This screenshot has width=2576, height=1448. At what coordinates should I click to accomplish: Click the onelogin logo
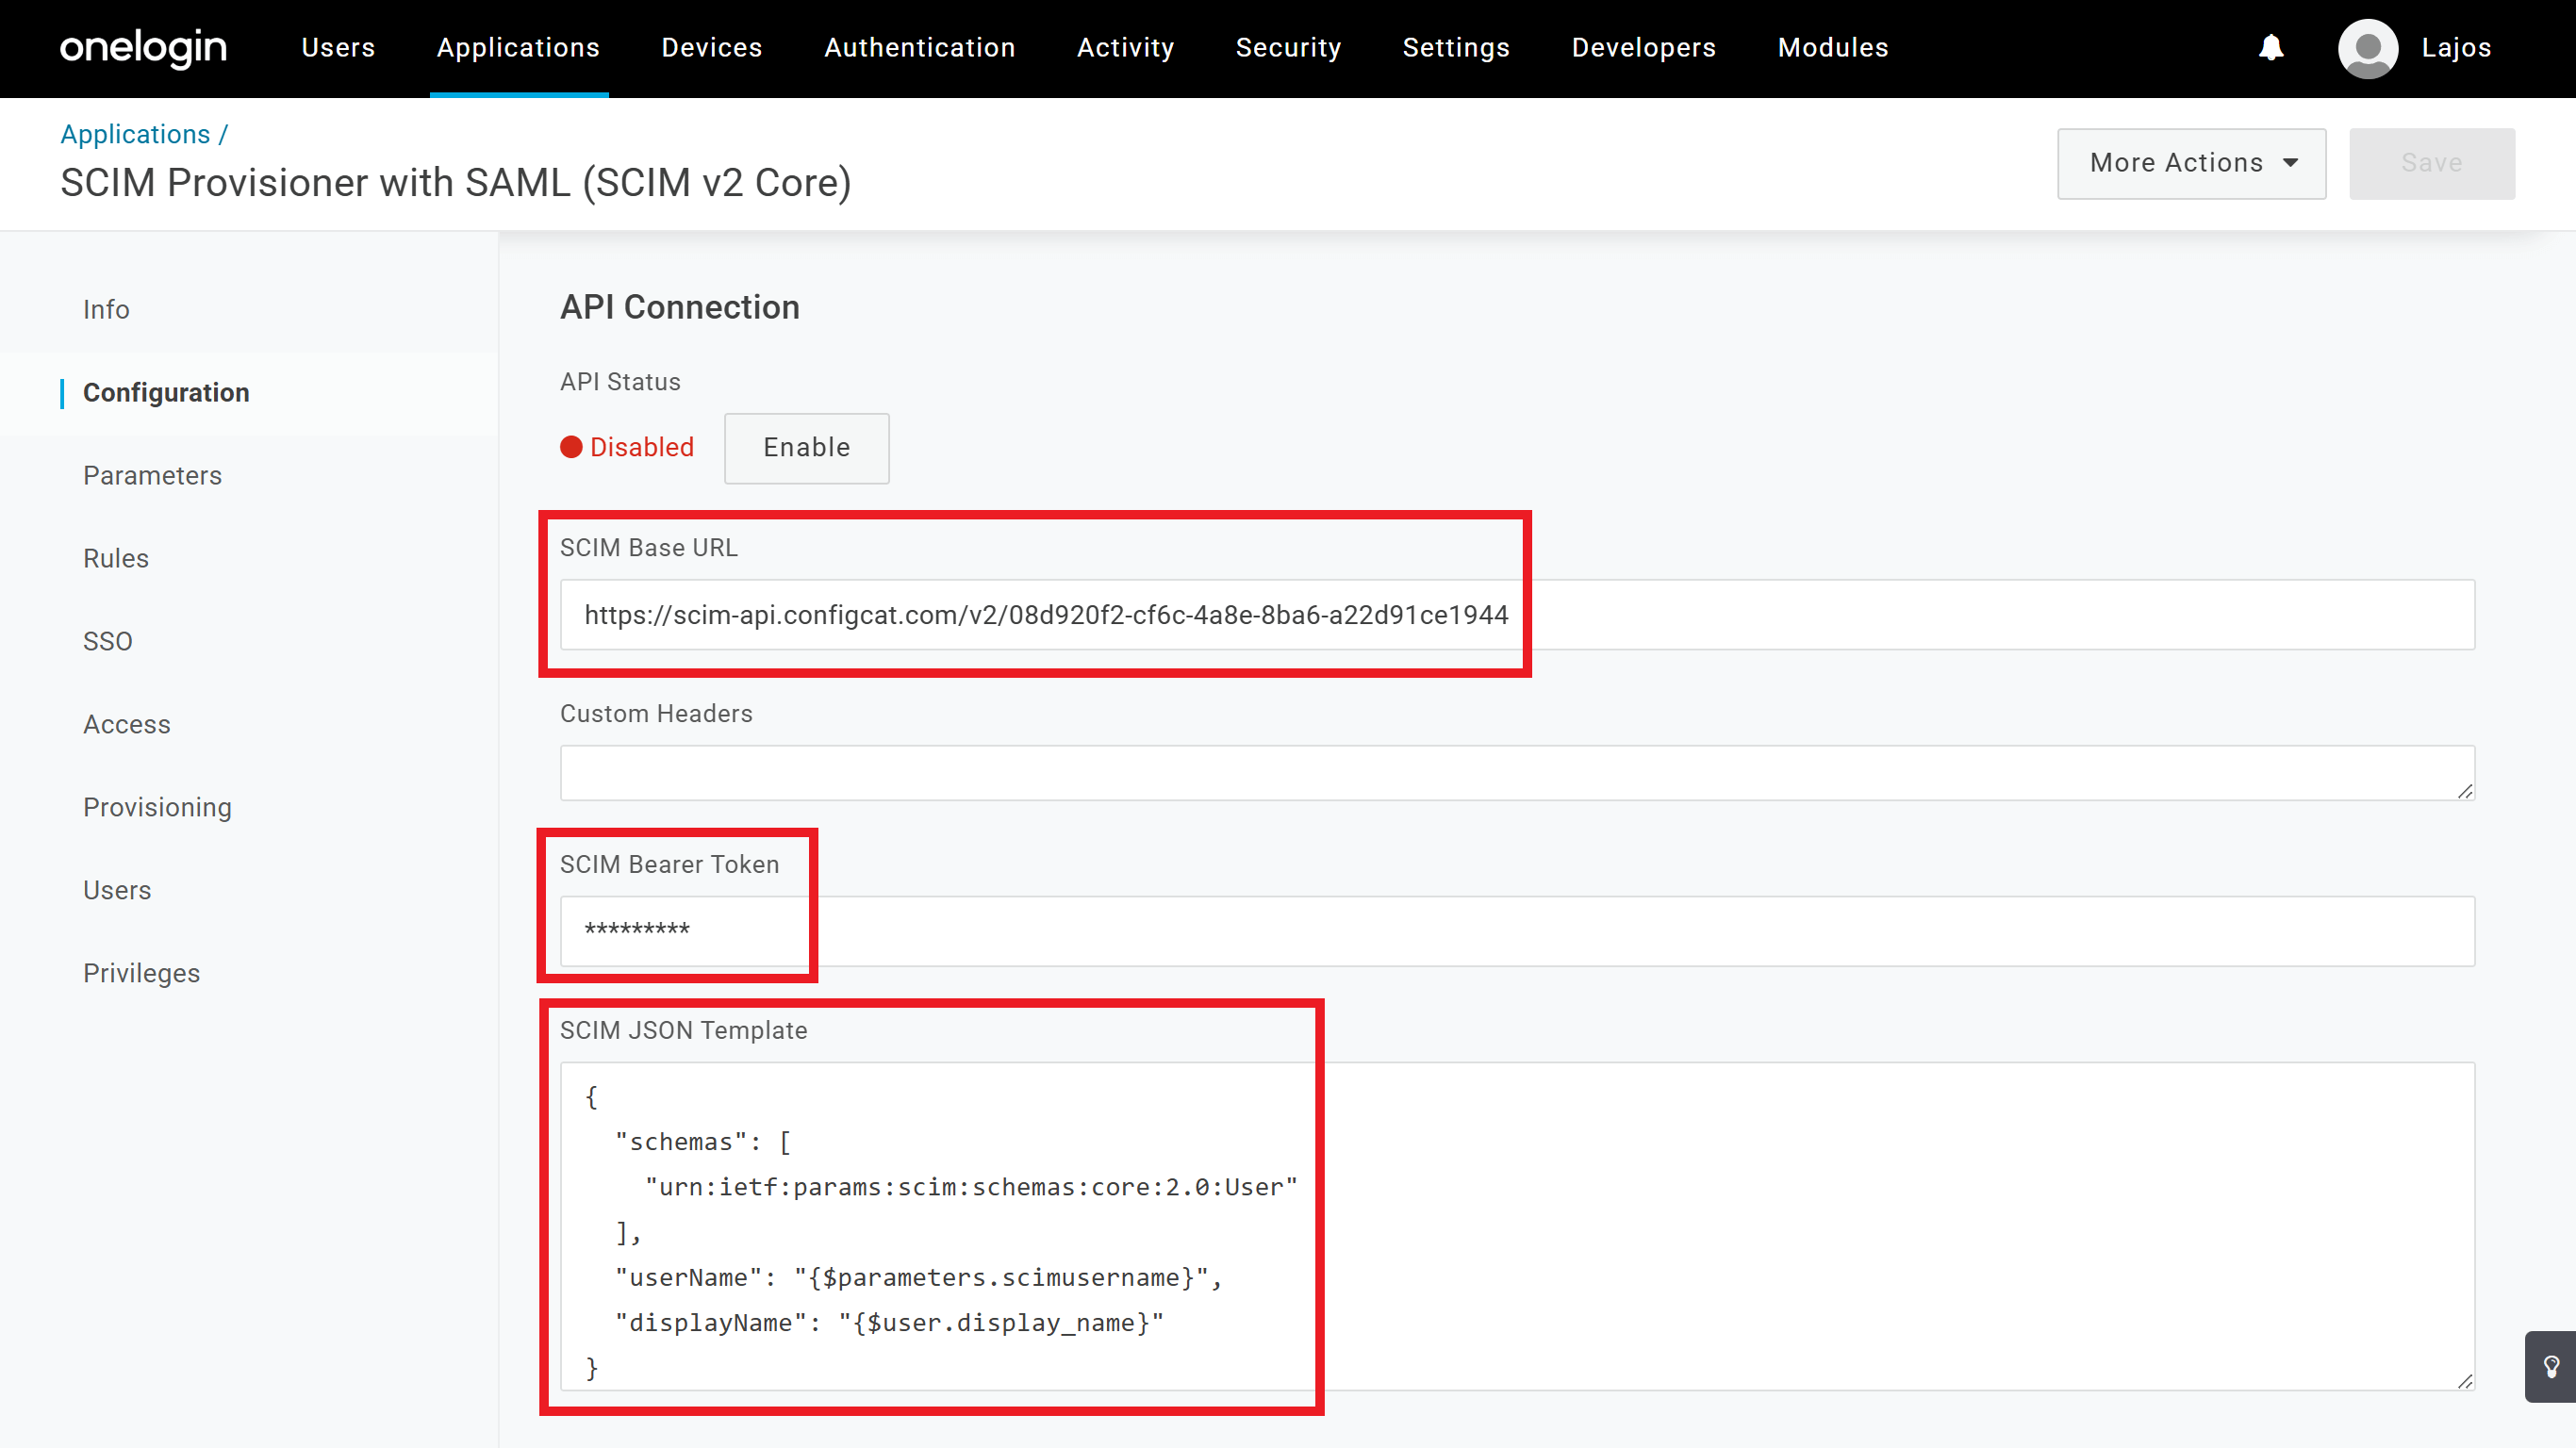pos(143,48)
